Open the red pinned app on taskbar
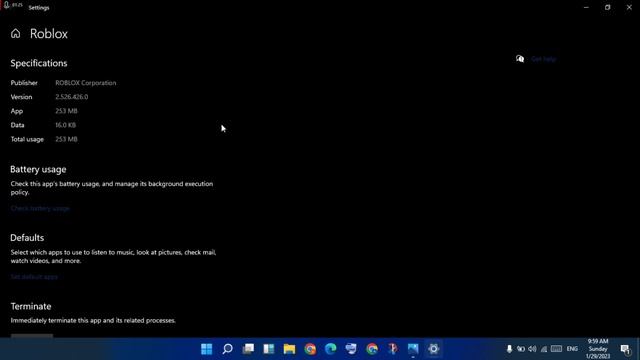The width and height of the screenshot is (640, 360). [x=393, y=349]
